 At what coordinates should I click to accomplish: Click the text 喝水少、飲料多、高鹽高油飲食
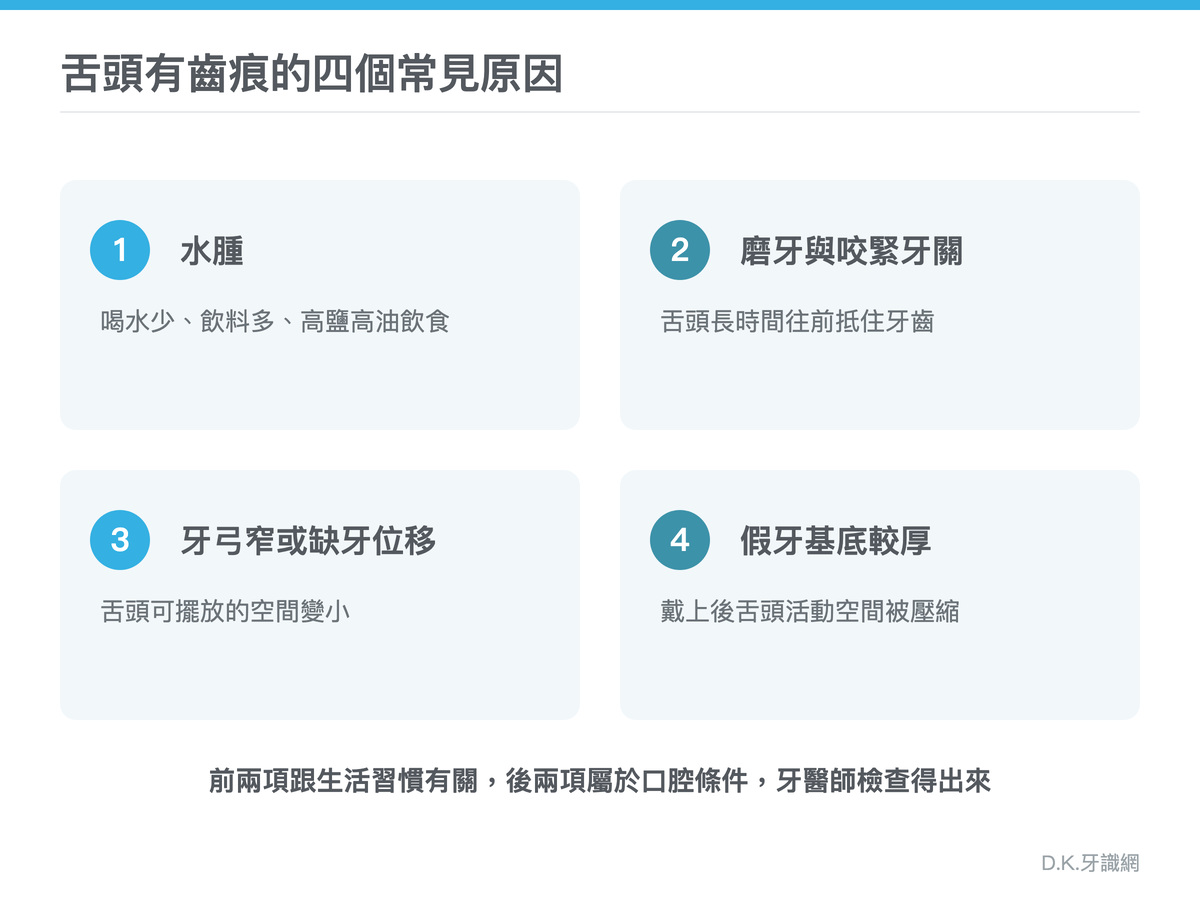click(x=275, y=322)
